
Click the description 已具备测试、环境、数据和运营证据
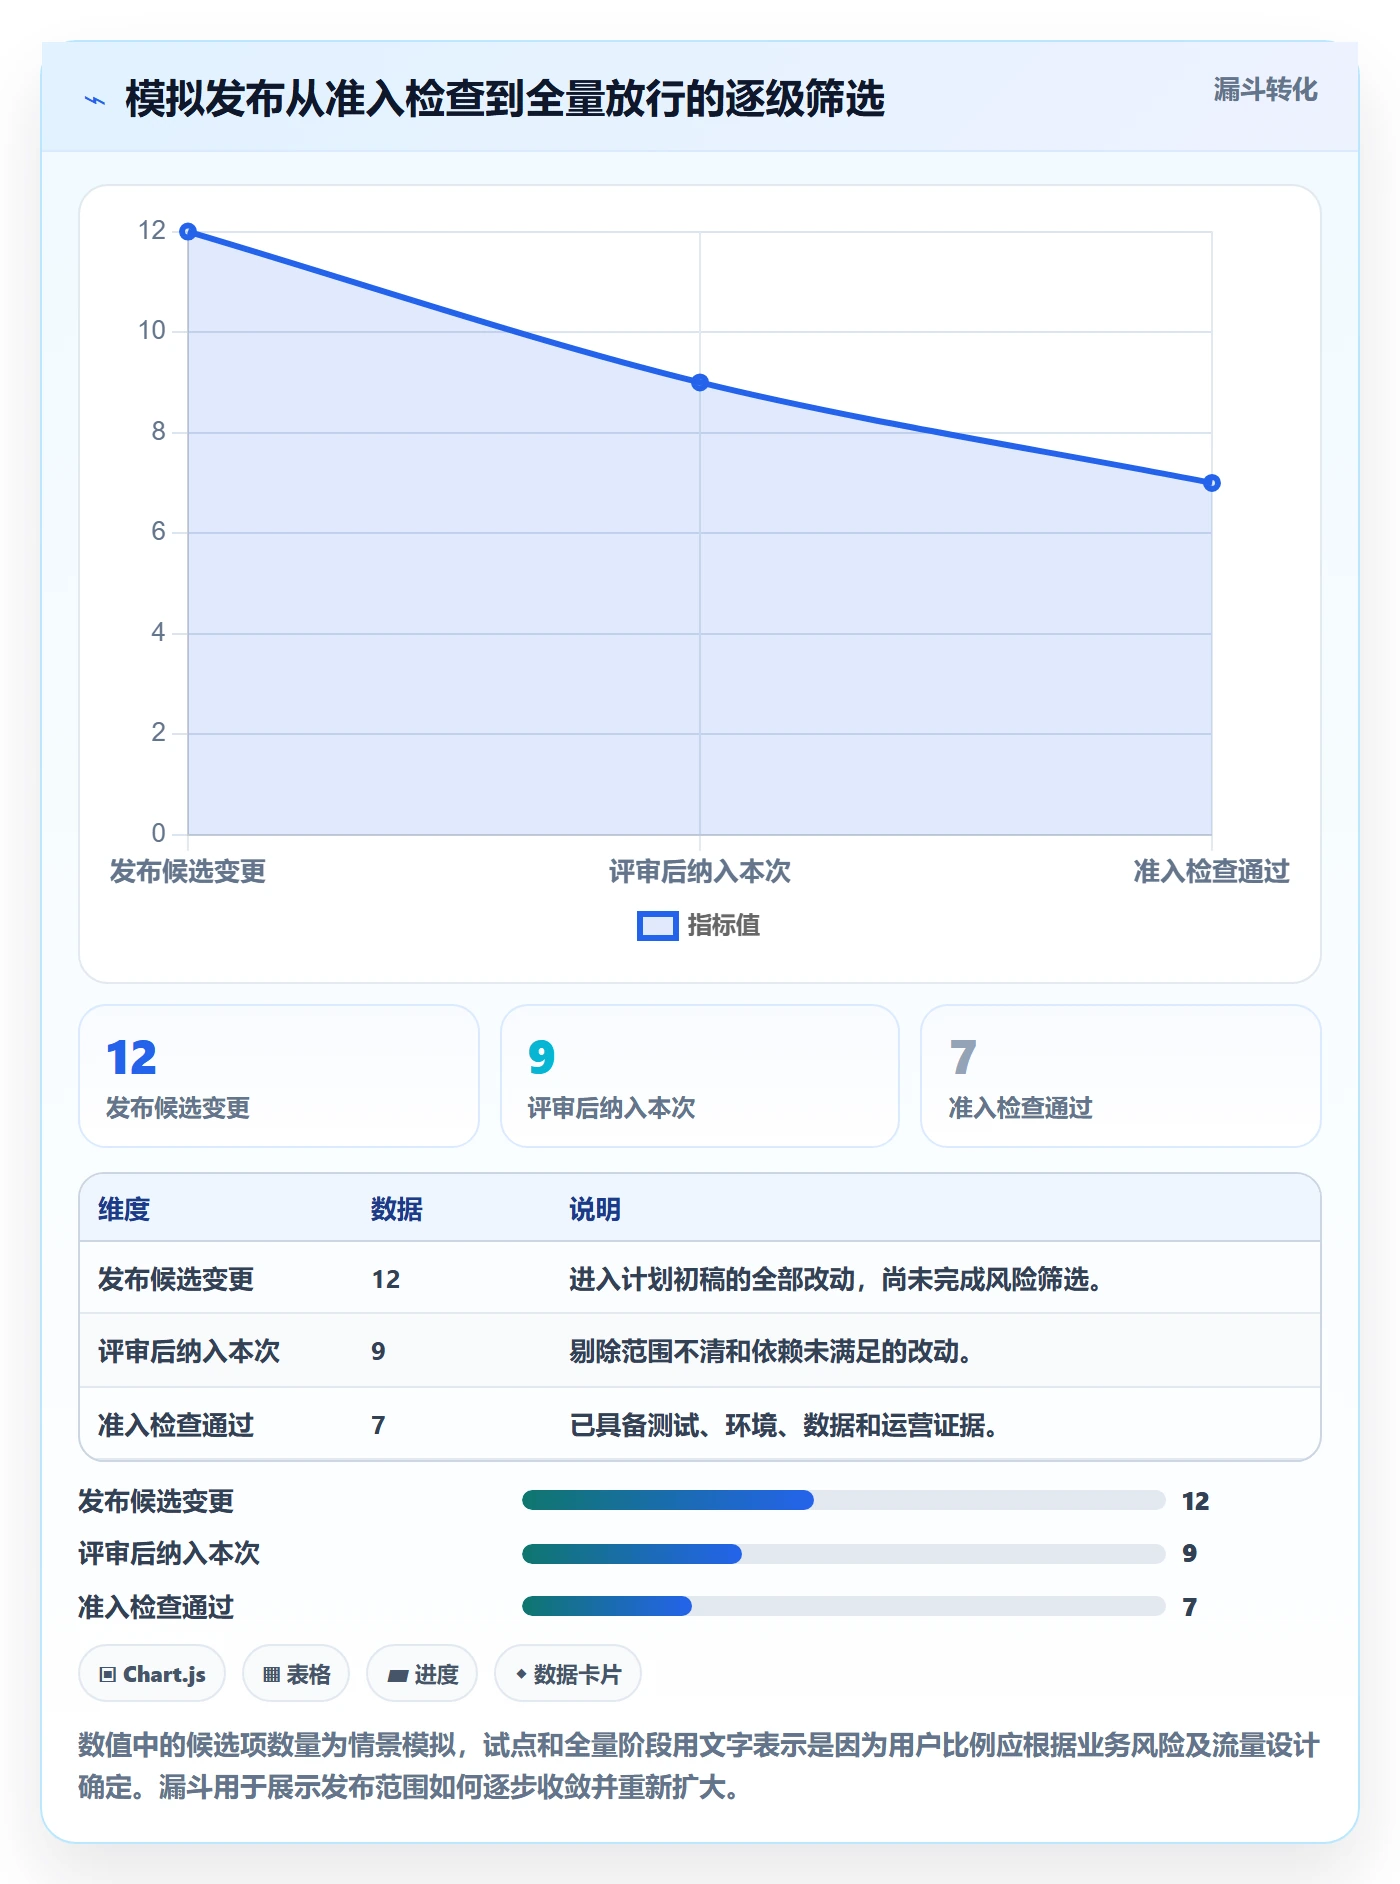784,1425
